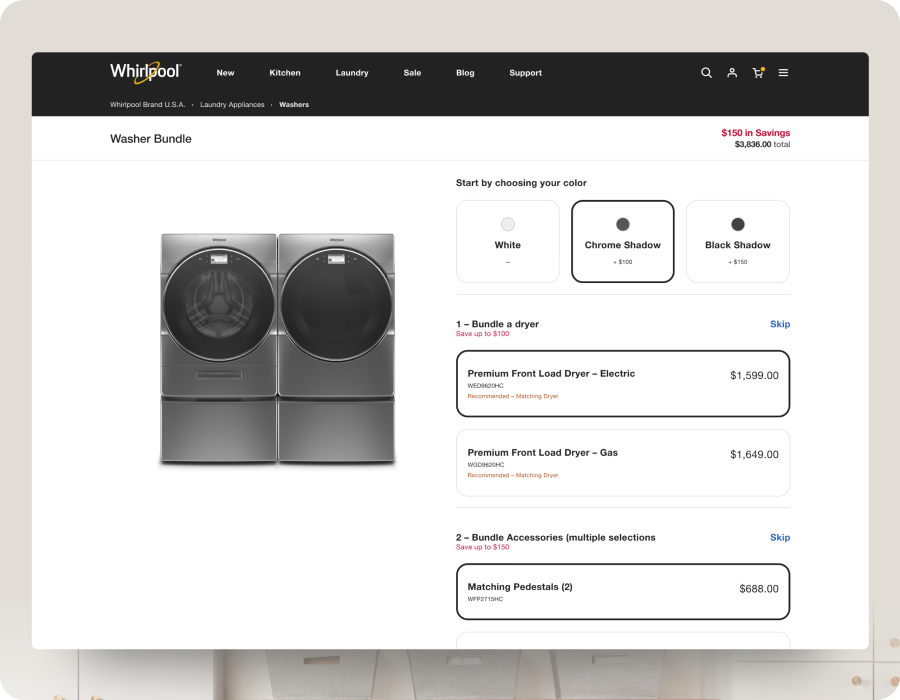The image size is (900, 700).
Task: Open the Support menu
Action: (525, 73)
